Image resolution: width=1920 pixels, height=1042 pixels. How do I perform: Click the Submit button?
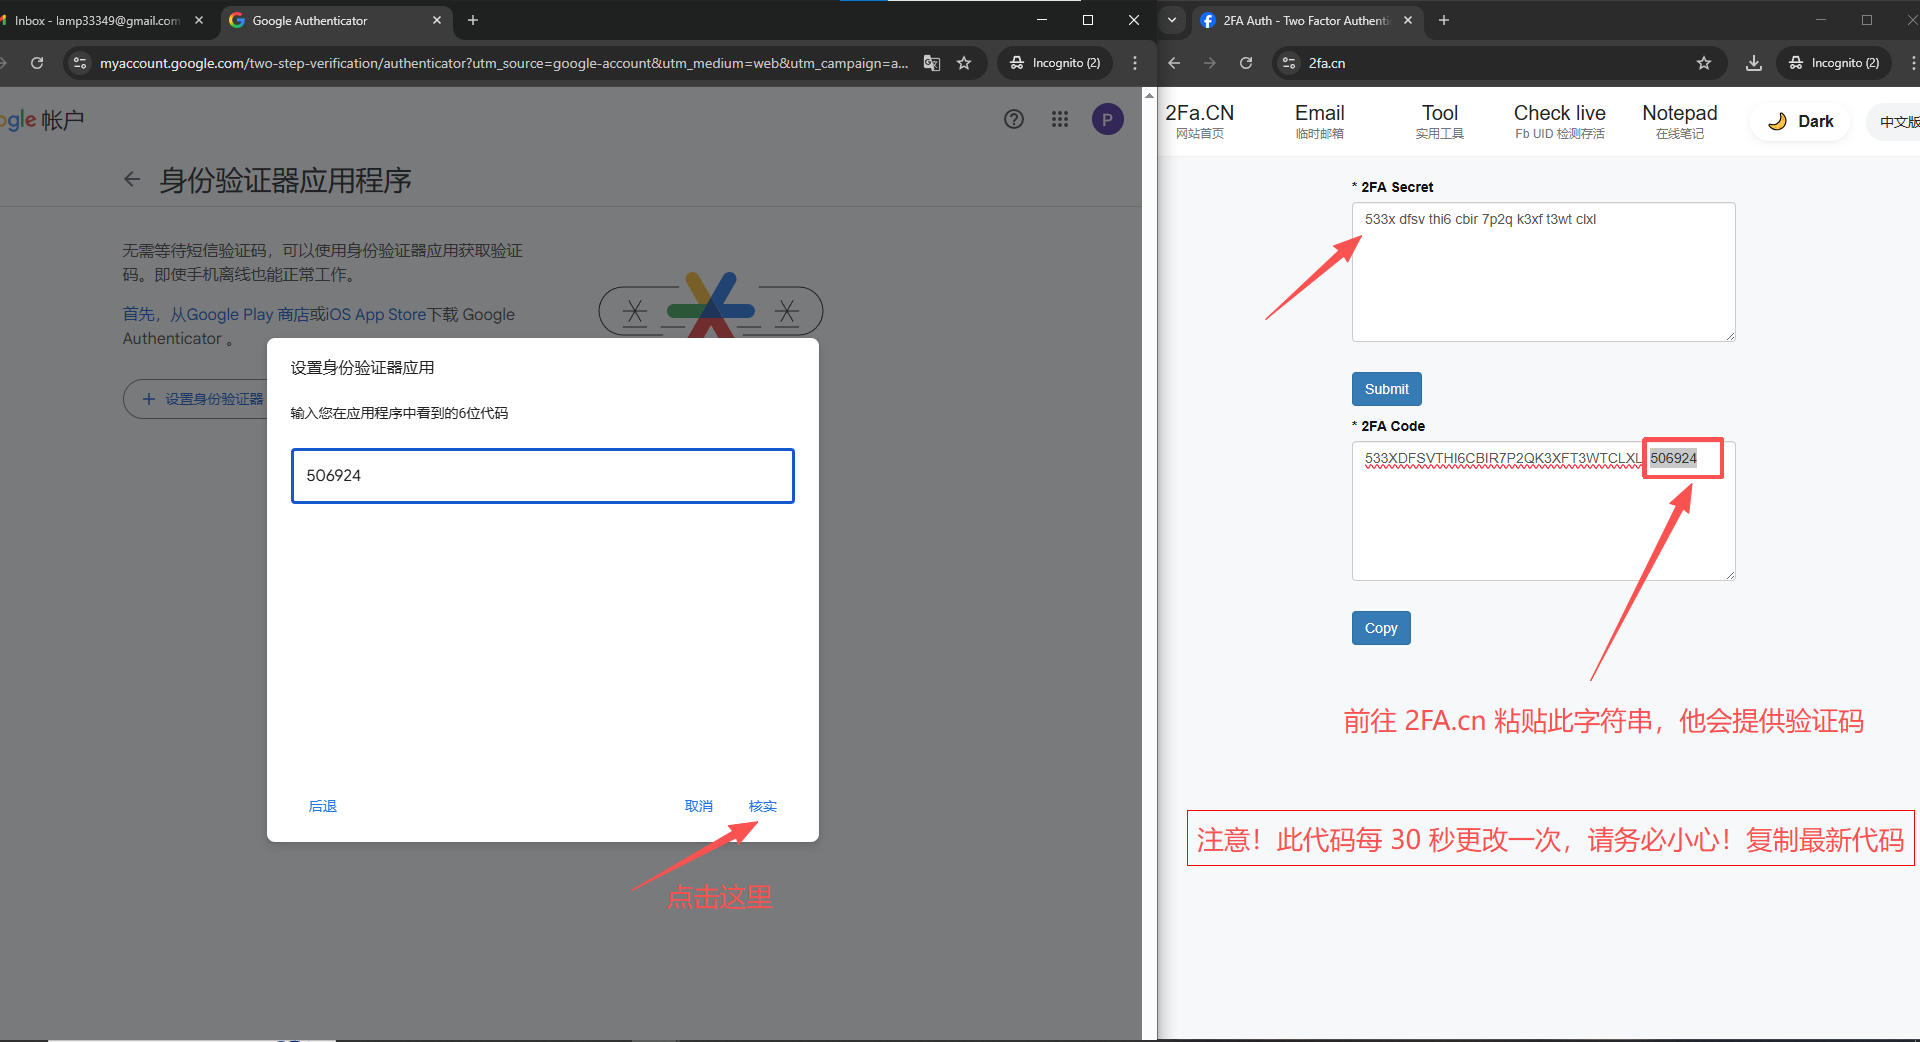pyautogui.click(x=1386, y=389)
